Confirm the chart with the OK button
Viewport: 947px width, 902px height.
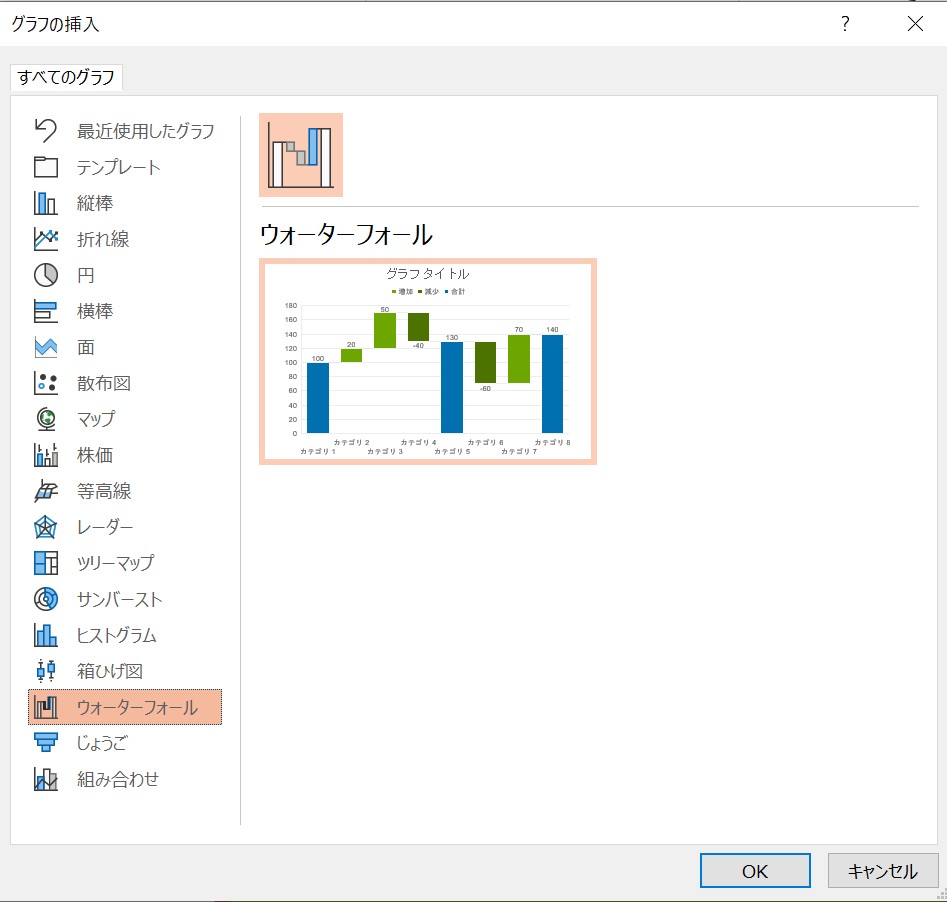(755, 871)
